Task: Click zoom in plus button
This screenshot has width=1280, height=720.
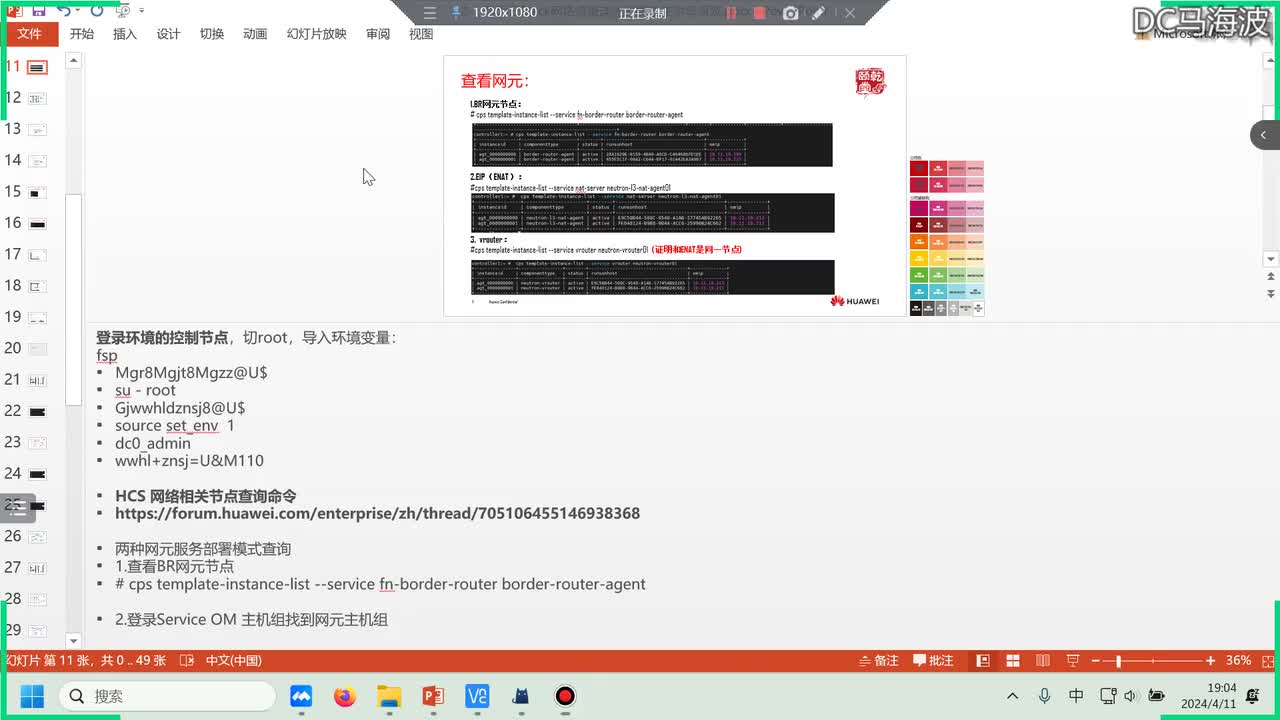Action: (1210, 661)
